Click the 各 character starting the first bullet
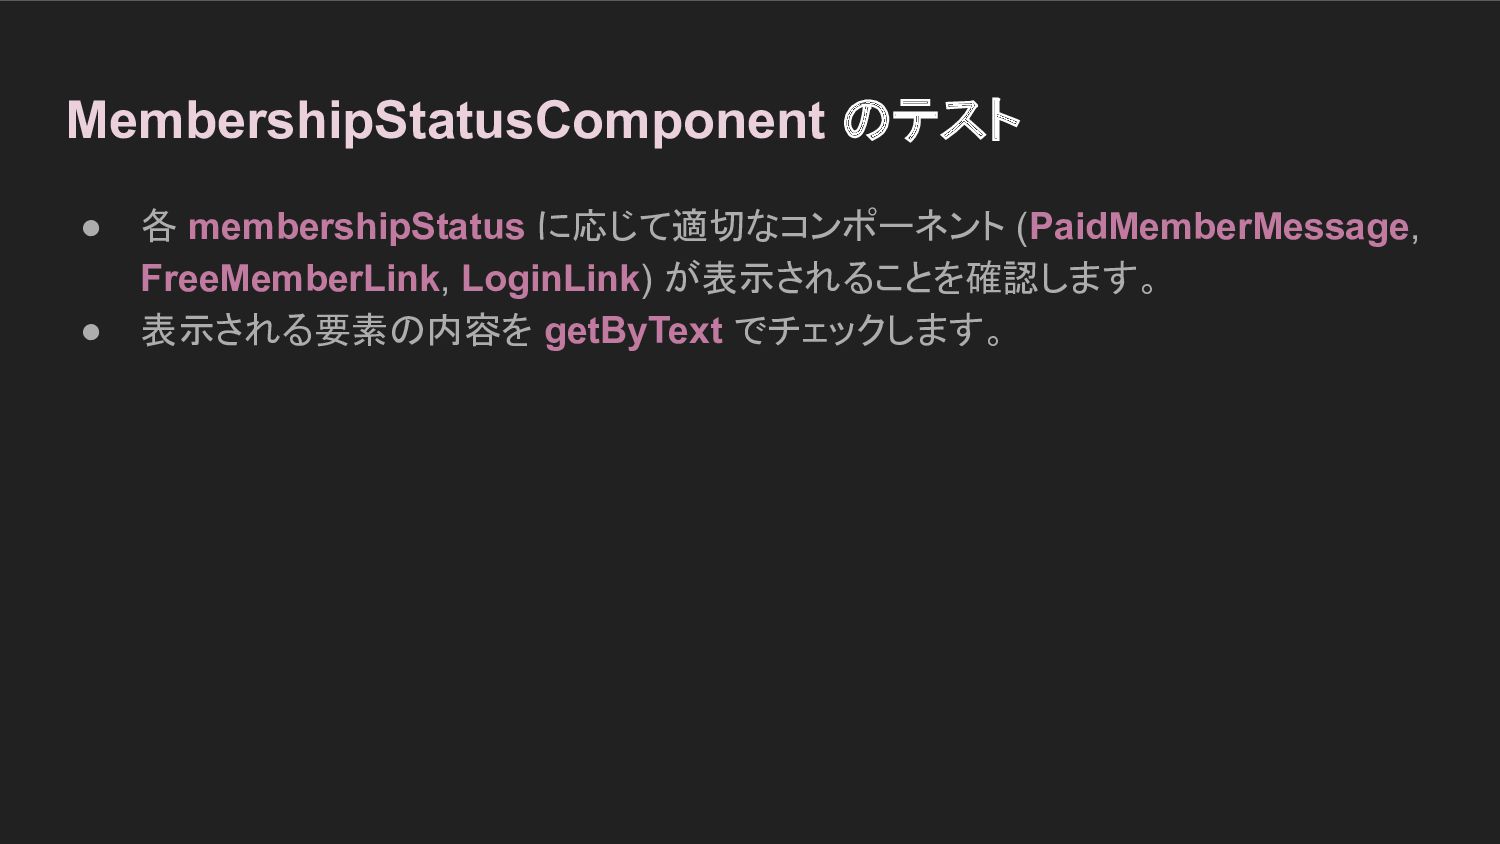This screenshot has height=844, width=1500. coord(159,227)
